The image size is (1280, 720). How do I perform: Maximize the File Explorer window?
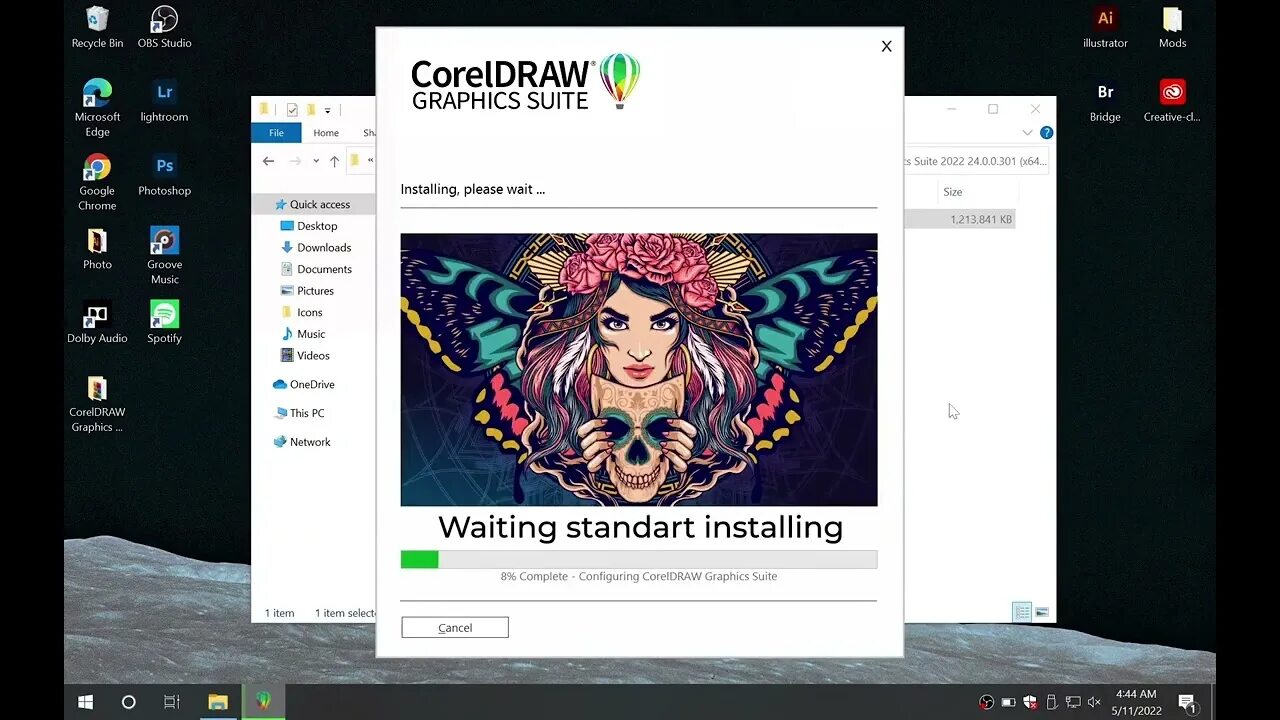(993, 109)
